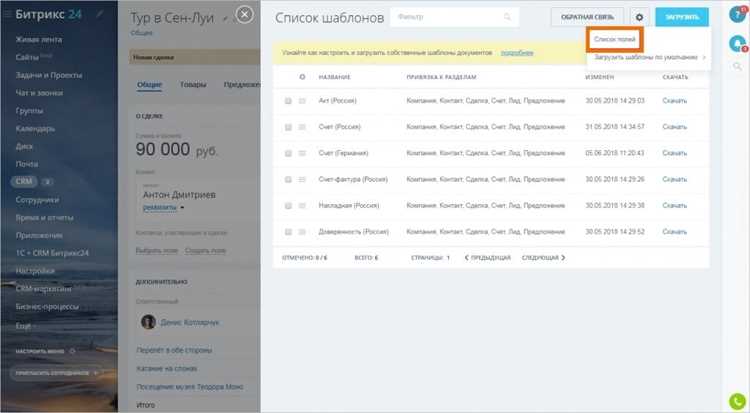
Task: Expand реквизиты dropdown under Антон Дмитриев
Action: tap(182, 208)
